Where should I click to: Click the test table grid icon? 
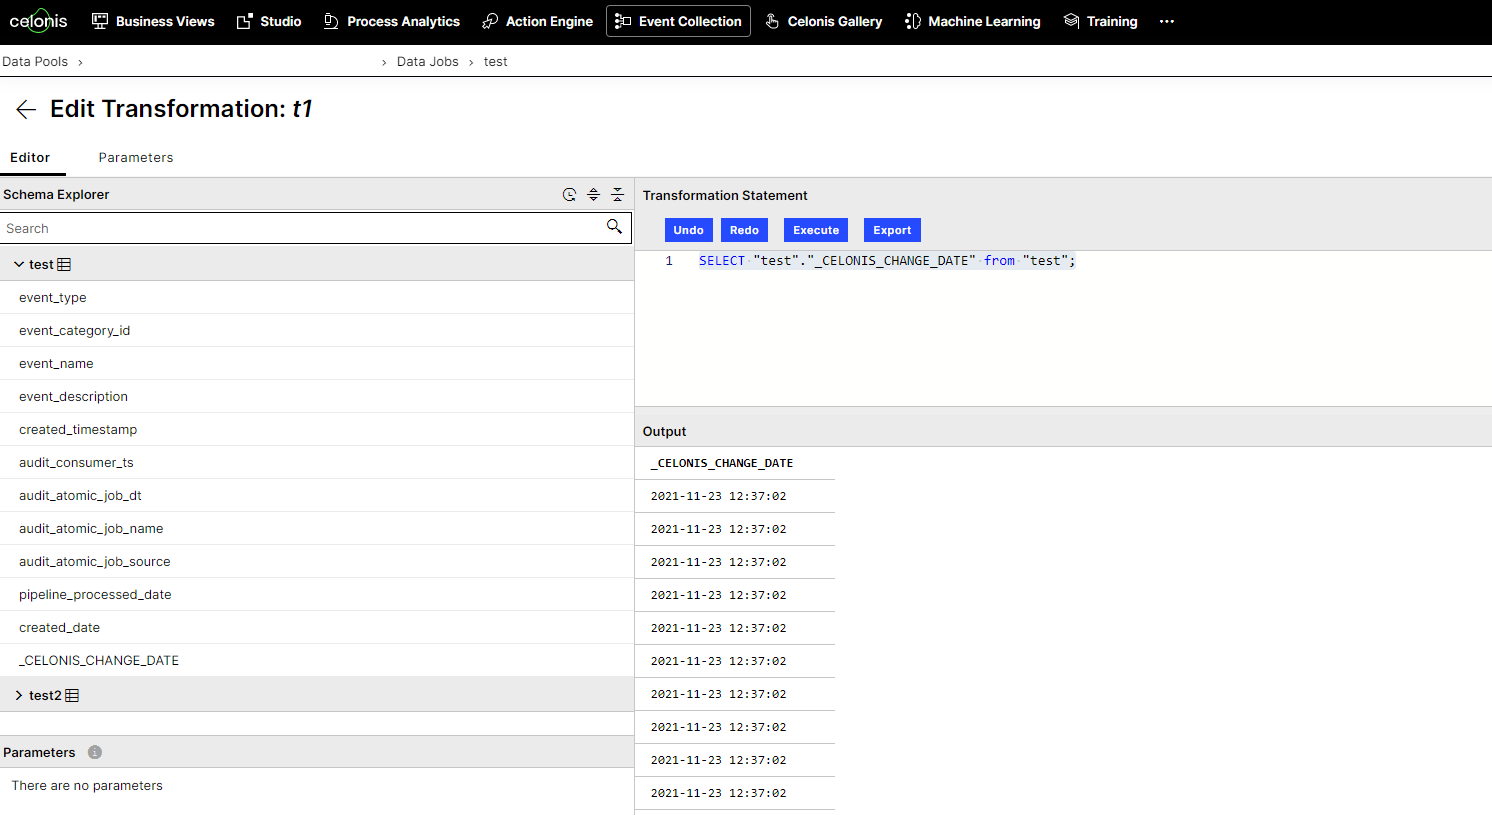pyautogui.click(x=64, y=265)
